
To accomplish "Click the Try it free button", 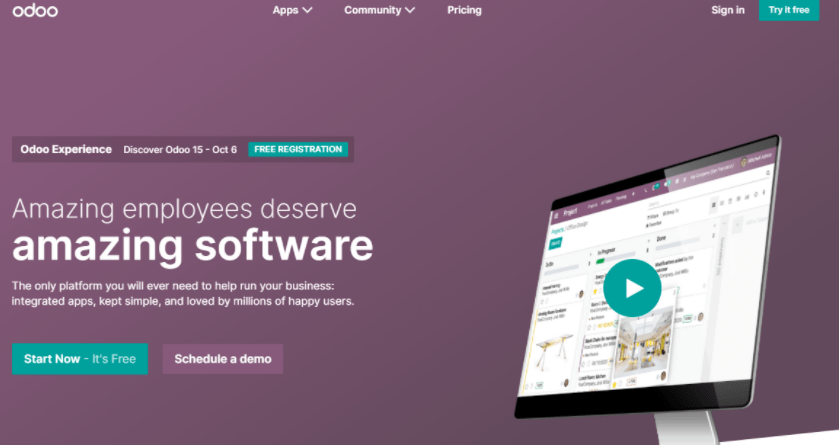I will [x=789, y=10].
